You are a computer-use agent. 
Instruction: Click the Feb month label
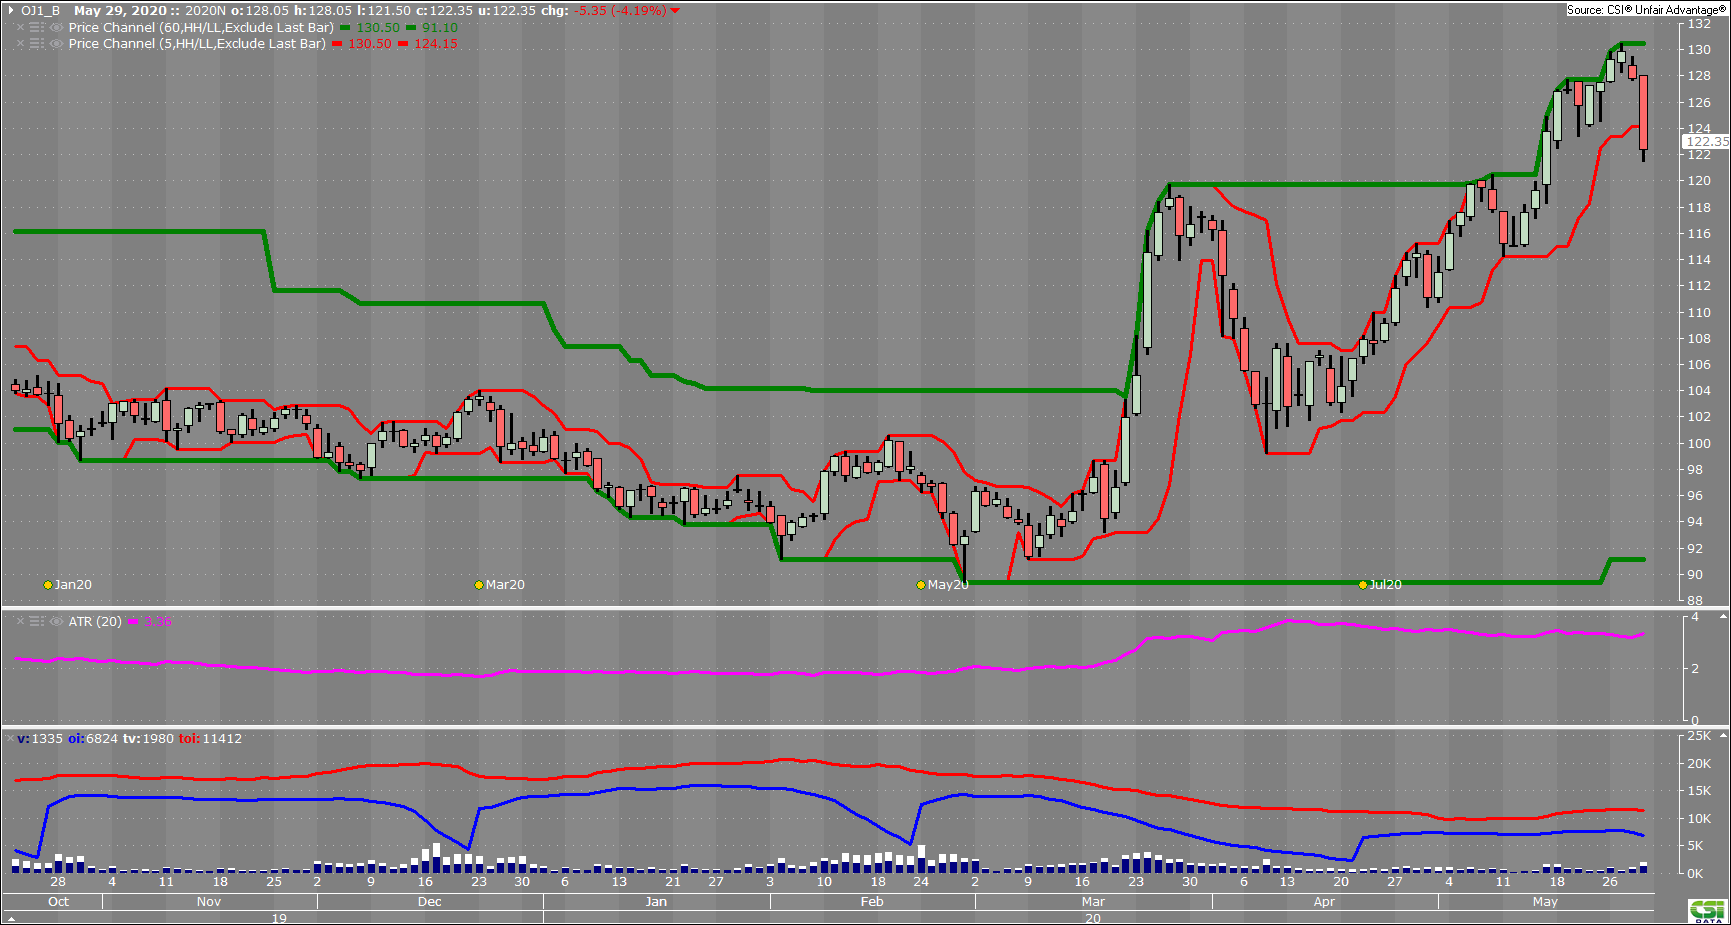pos(872,902)
